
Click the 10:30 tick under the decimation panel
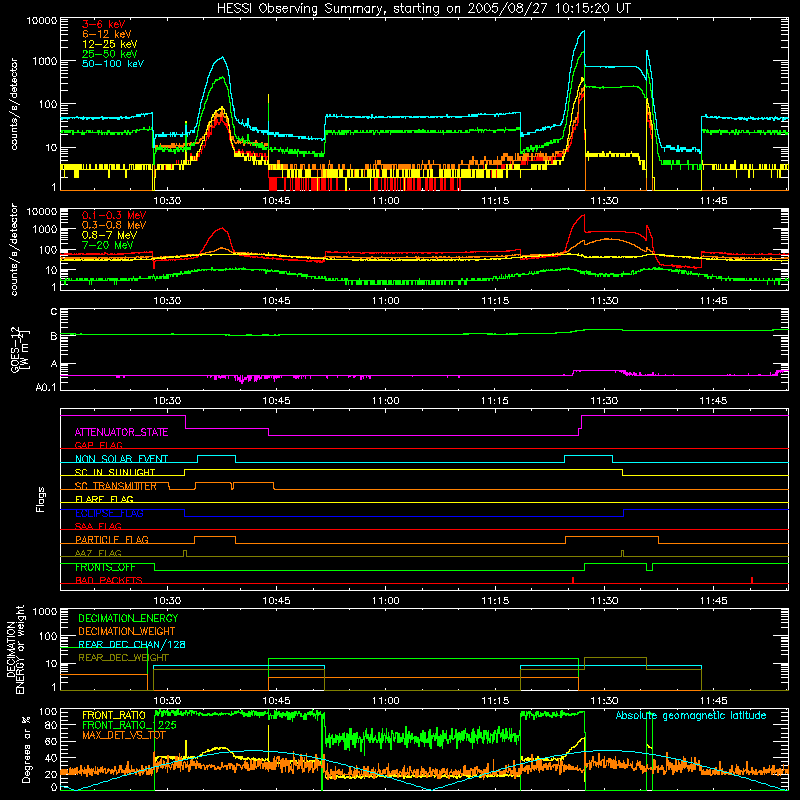click(x=167, y=700)
